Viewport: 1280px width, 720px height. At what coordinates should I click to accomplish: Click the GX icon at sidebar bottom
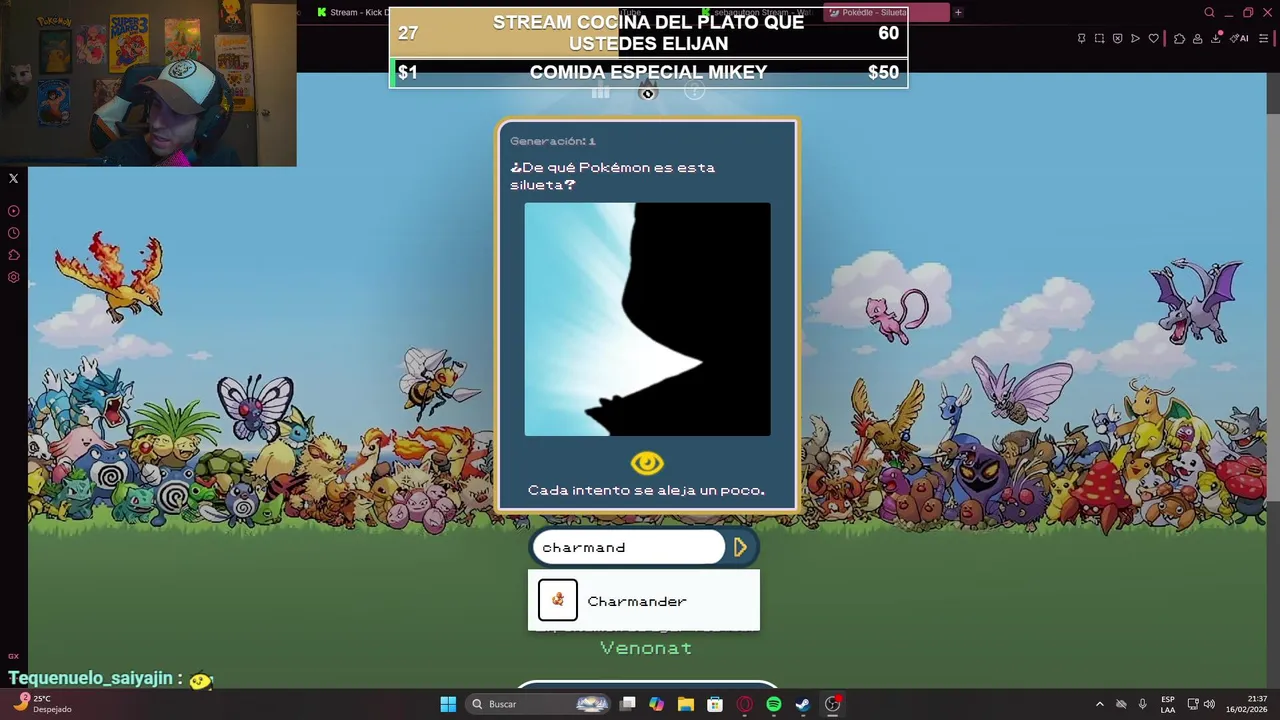pos(14,656)
